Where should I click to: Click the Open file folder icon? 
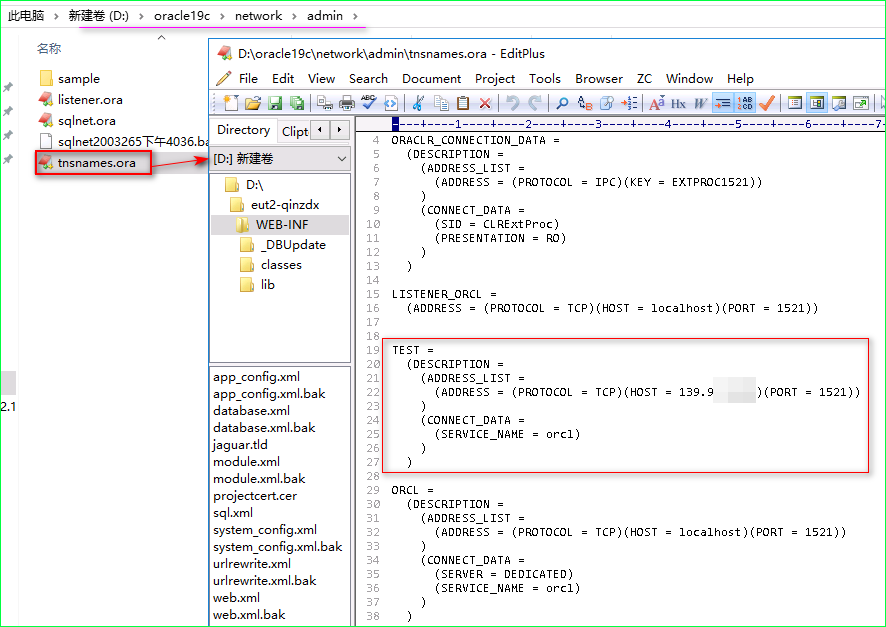coord(253,103)
